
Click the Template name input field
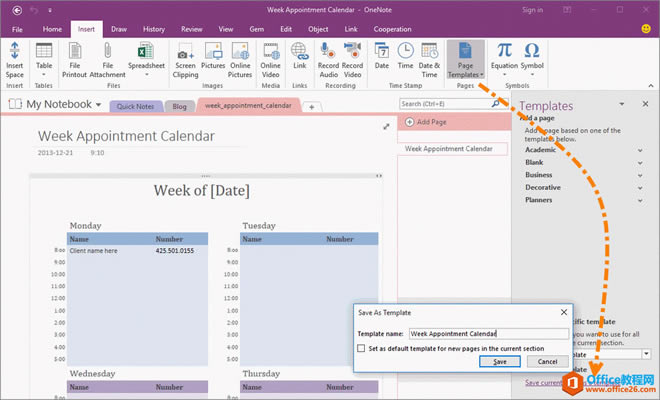click(489, 333)
